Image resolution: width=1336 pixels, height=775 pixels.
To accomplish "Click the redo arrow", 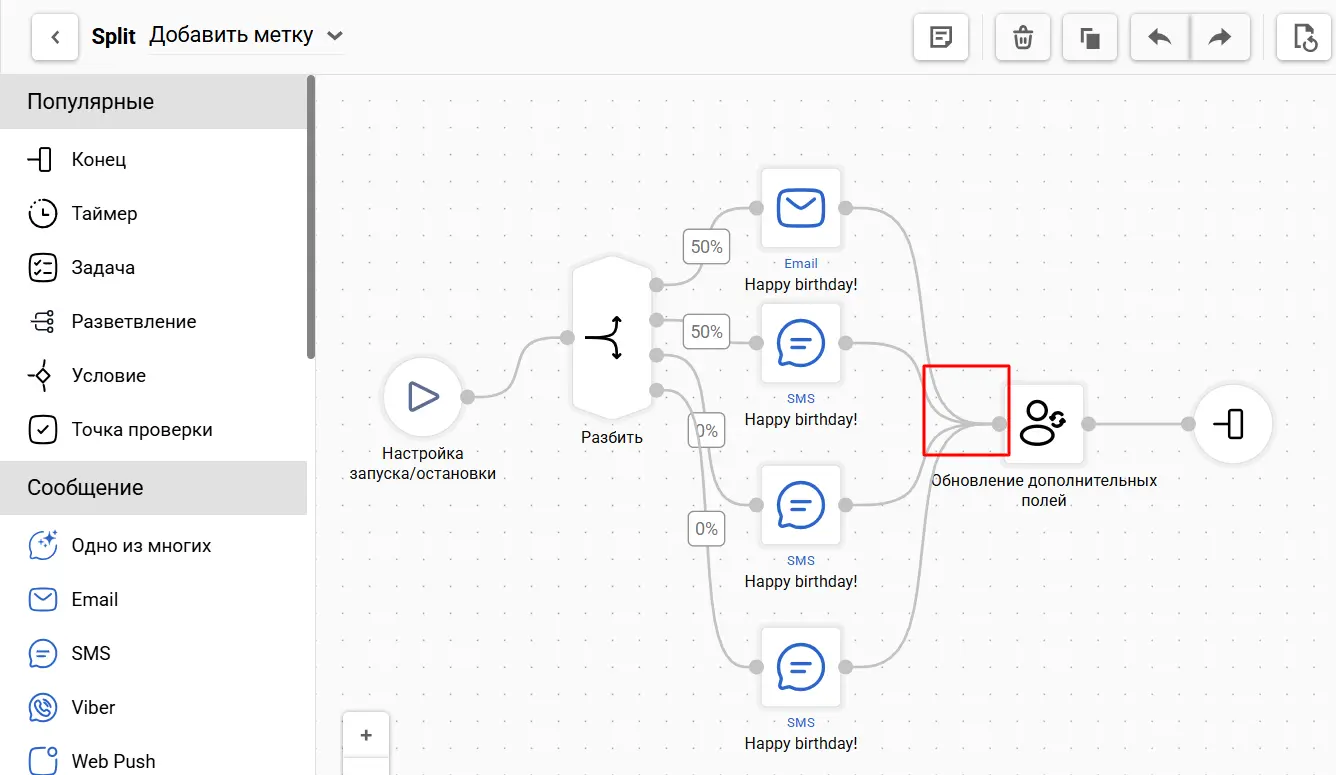I will 1220,38.
